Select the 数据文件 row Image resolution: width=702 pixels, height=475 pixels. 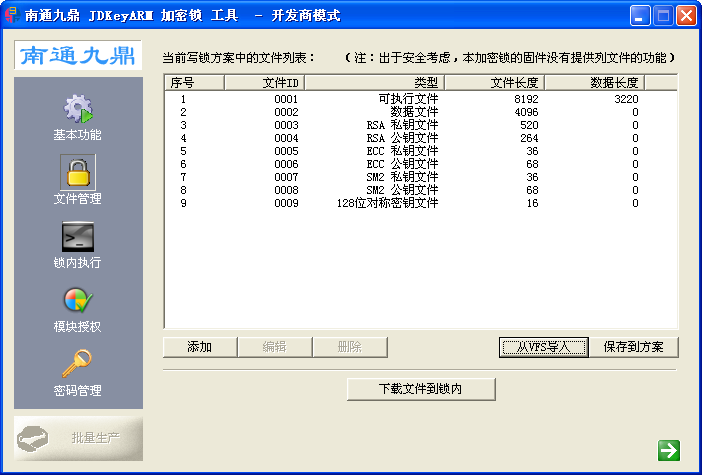coord(421,112)
